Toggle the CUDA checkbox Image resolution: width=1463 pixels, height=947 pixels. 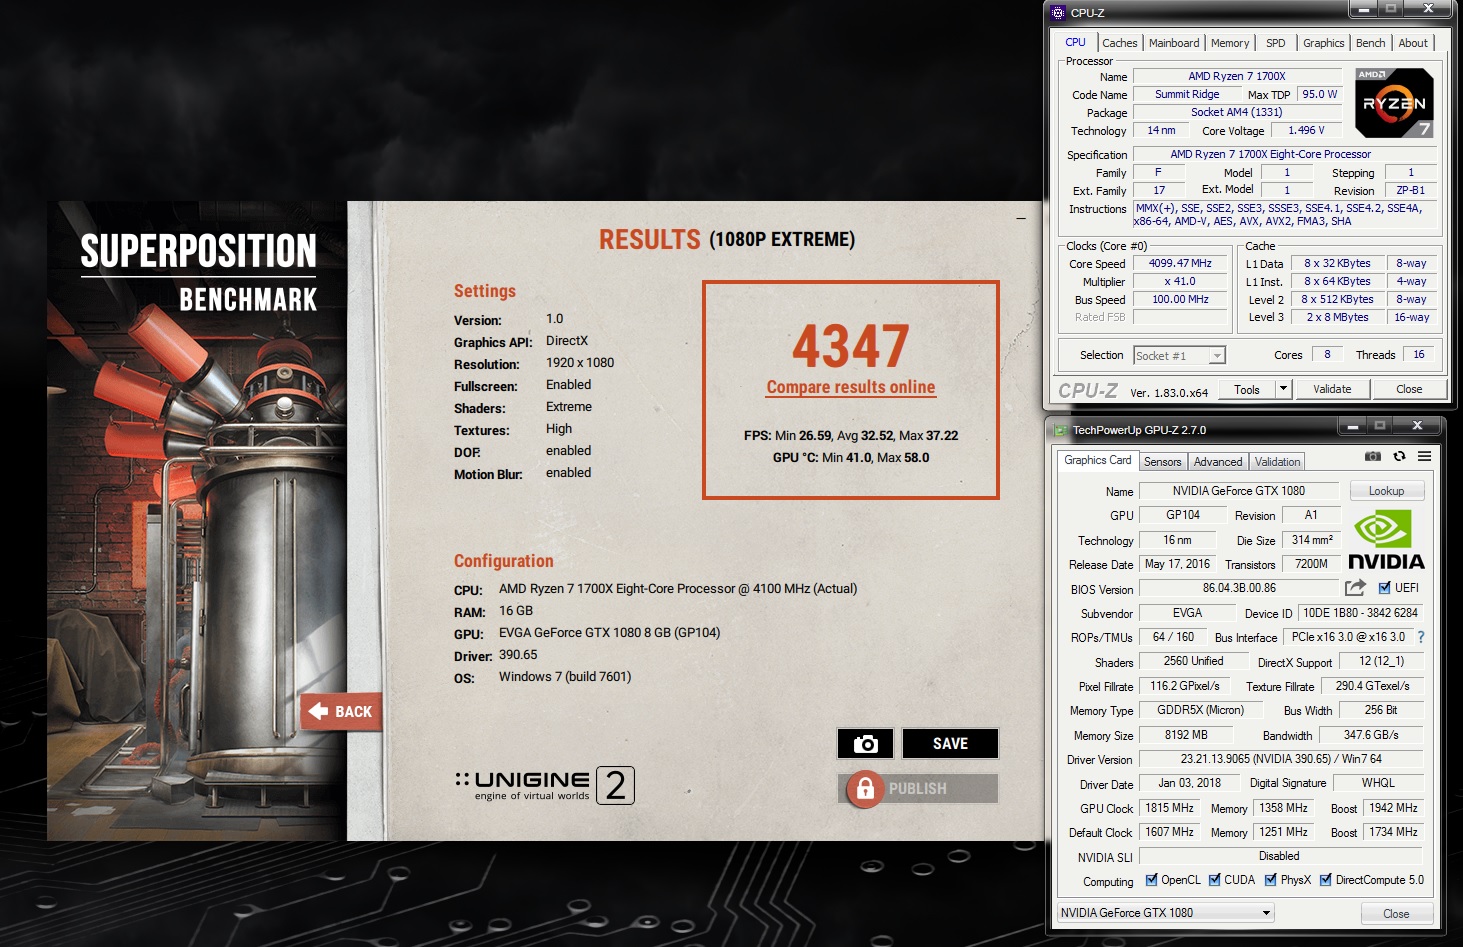tap(1214, 880)
